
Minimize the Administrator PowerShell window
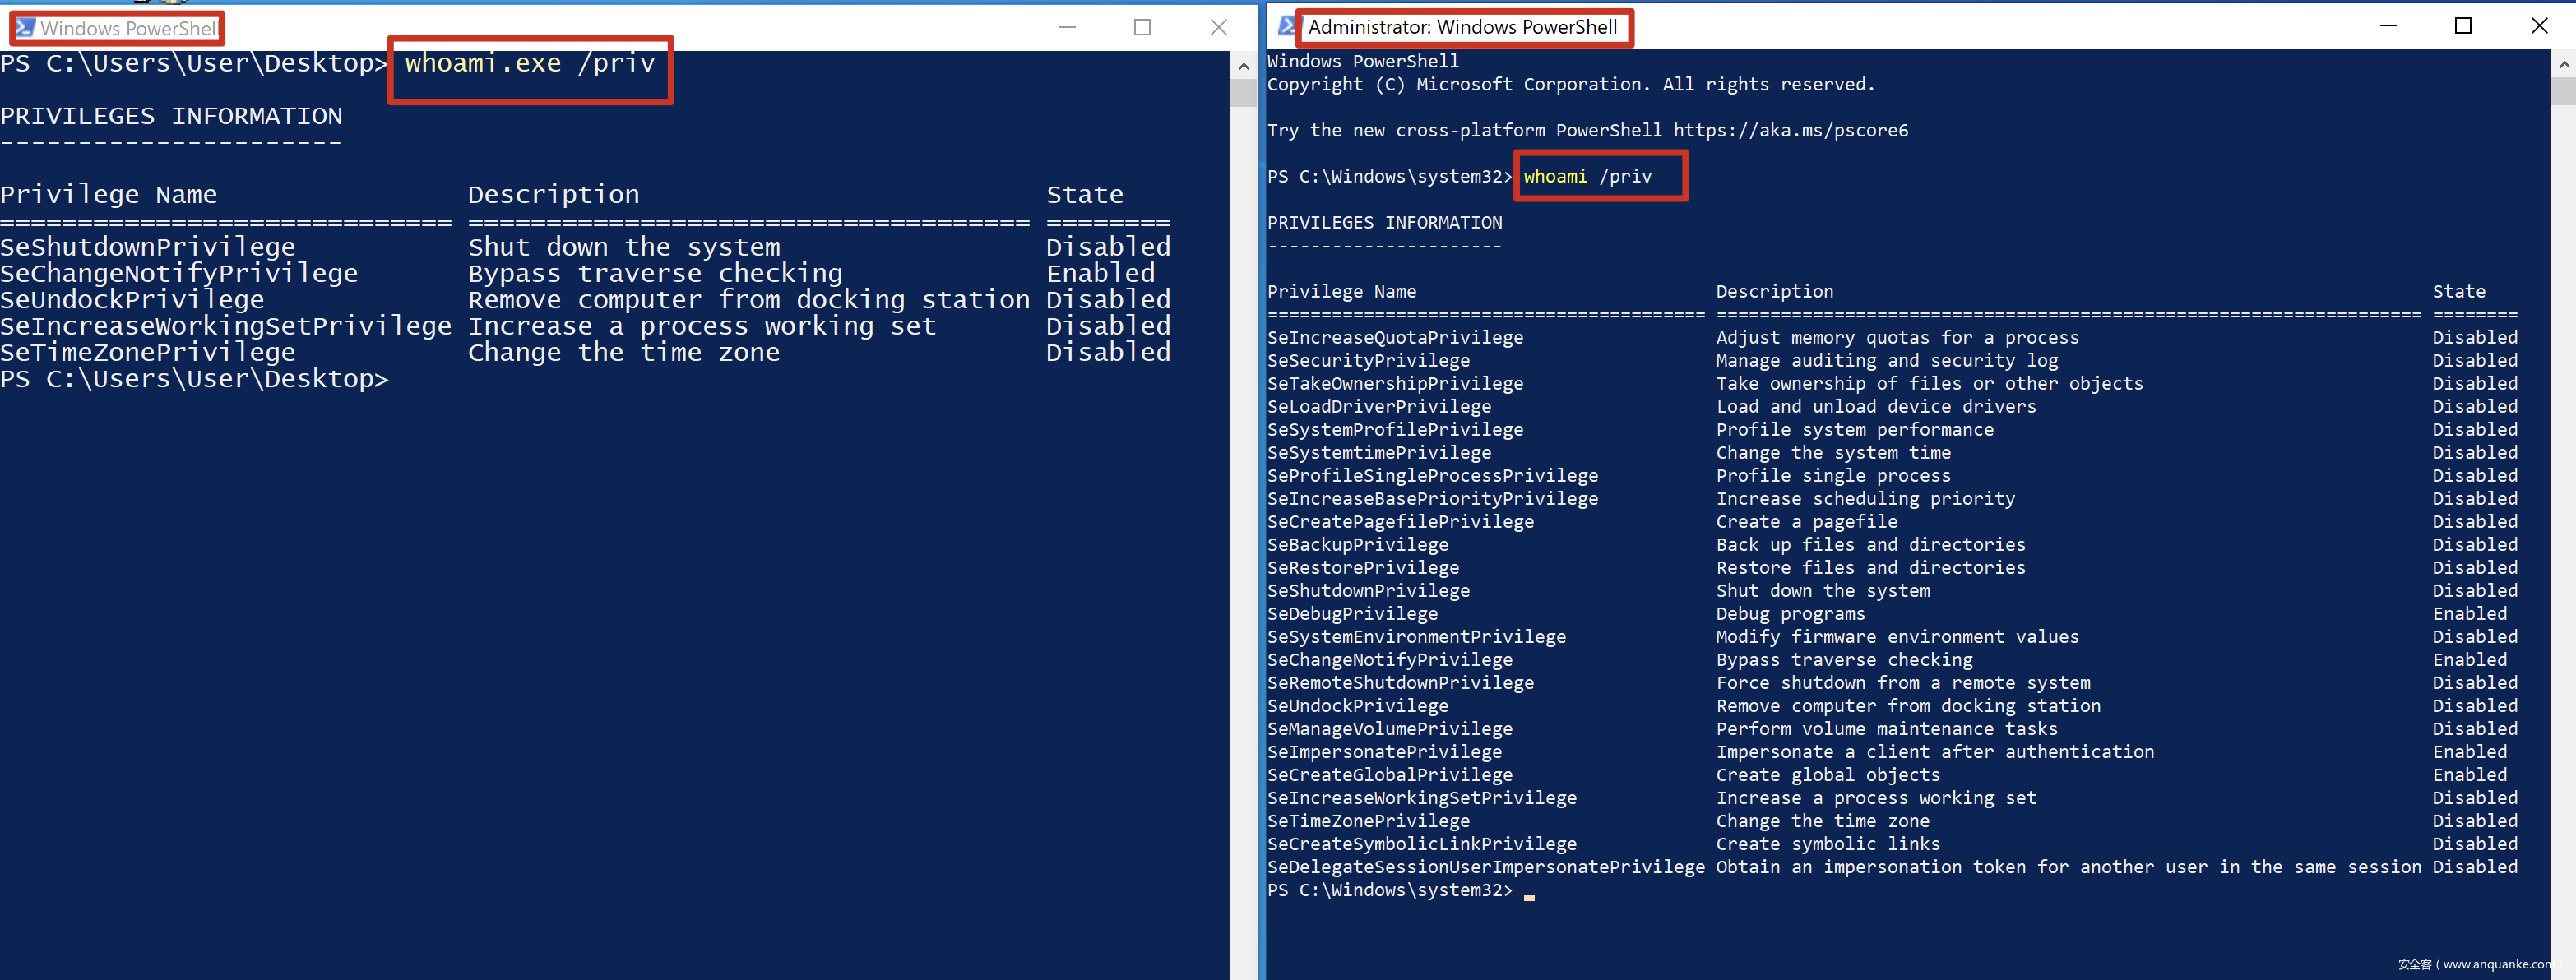point(2388,26)
